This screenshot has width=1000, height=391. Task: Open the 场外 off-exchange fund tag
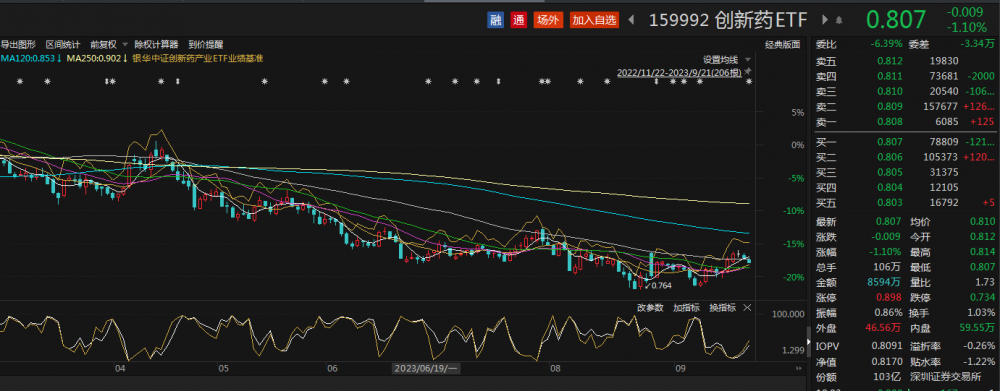548,20
